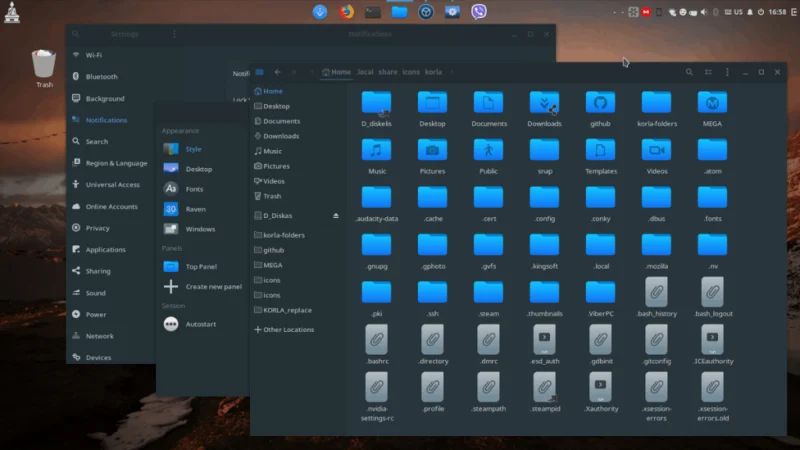Open the MEGA folder icon
Viewport: 800px width, 450px height.
tap(712, 103)
